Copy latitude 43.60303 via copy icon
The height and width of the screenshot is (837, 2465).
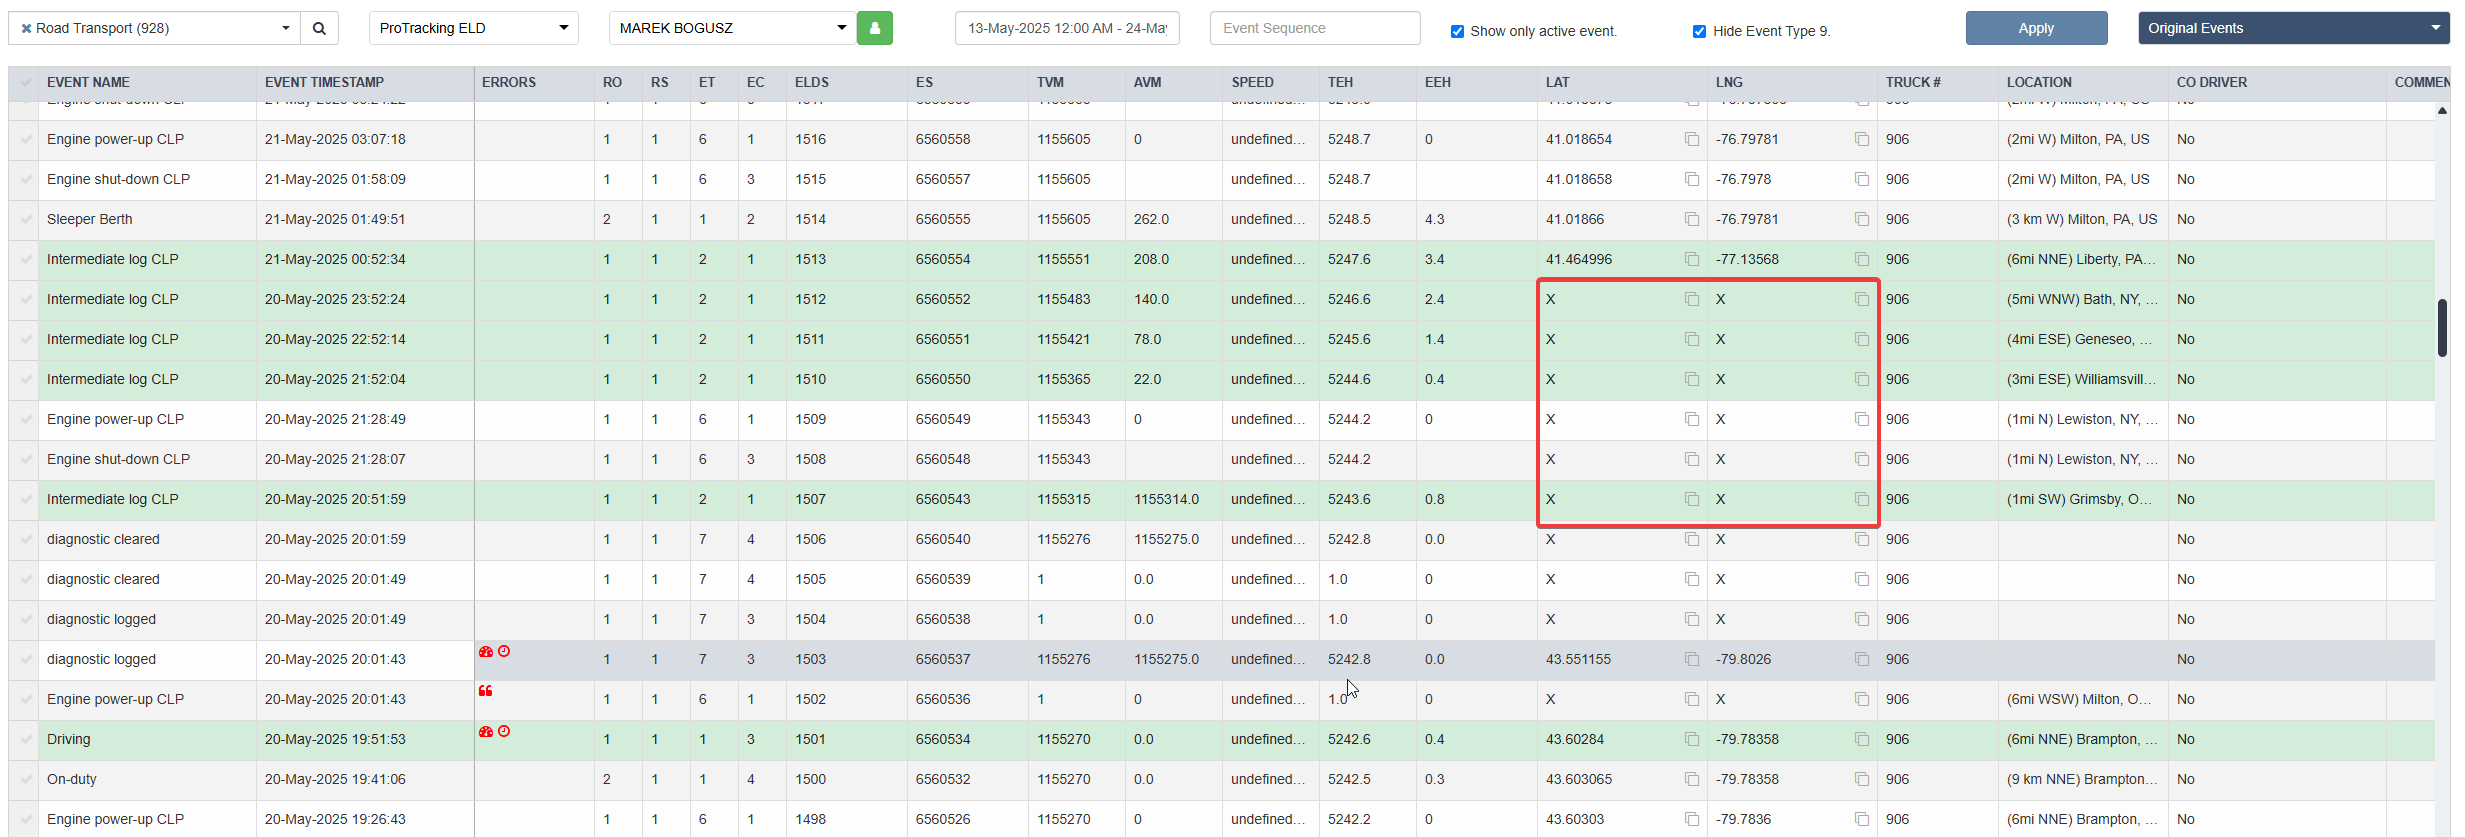pyautogui.click(x=1691, y=819)
